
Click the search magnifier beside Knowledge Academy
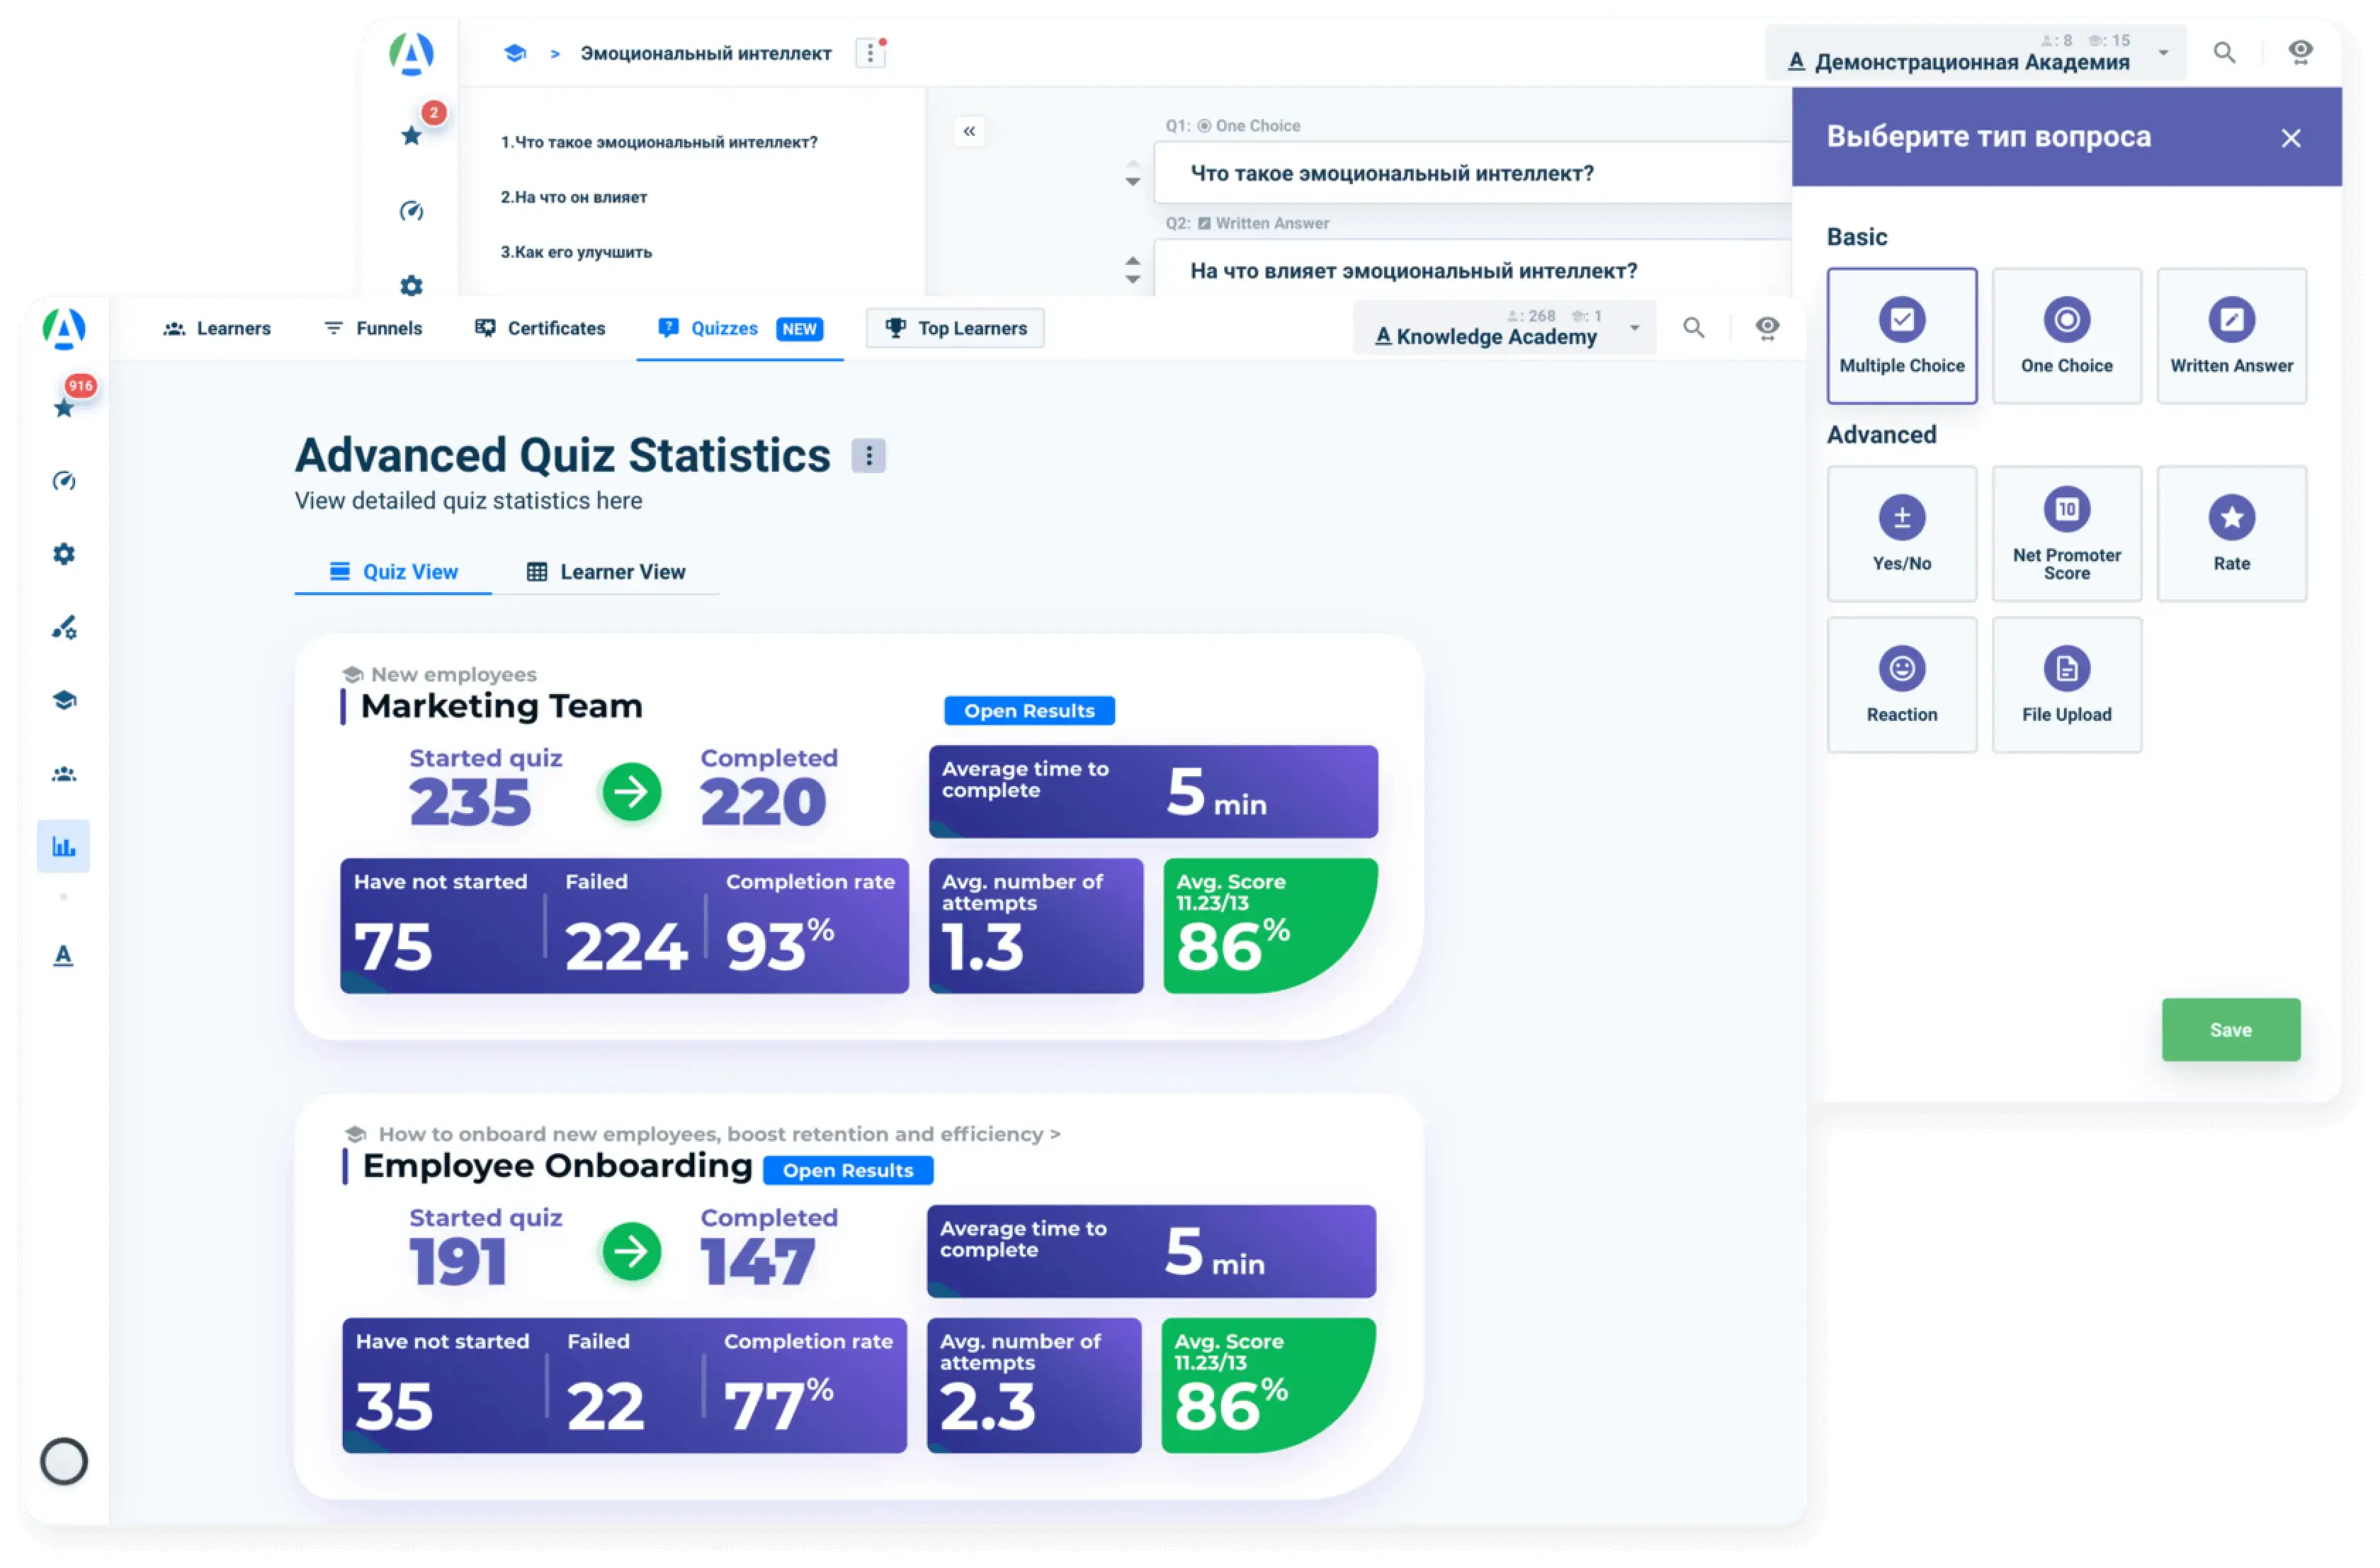tap(1693, 328)
